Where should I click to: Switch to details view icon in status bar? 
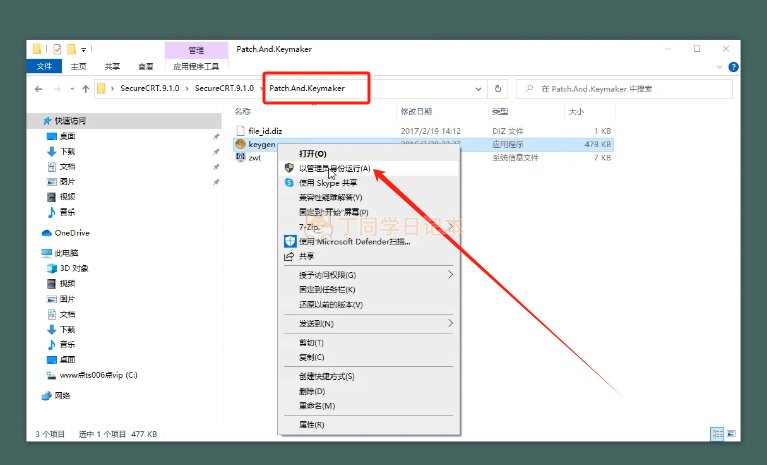pyautogui.click(x=717, y=434)
